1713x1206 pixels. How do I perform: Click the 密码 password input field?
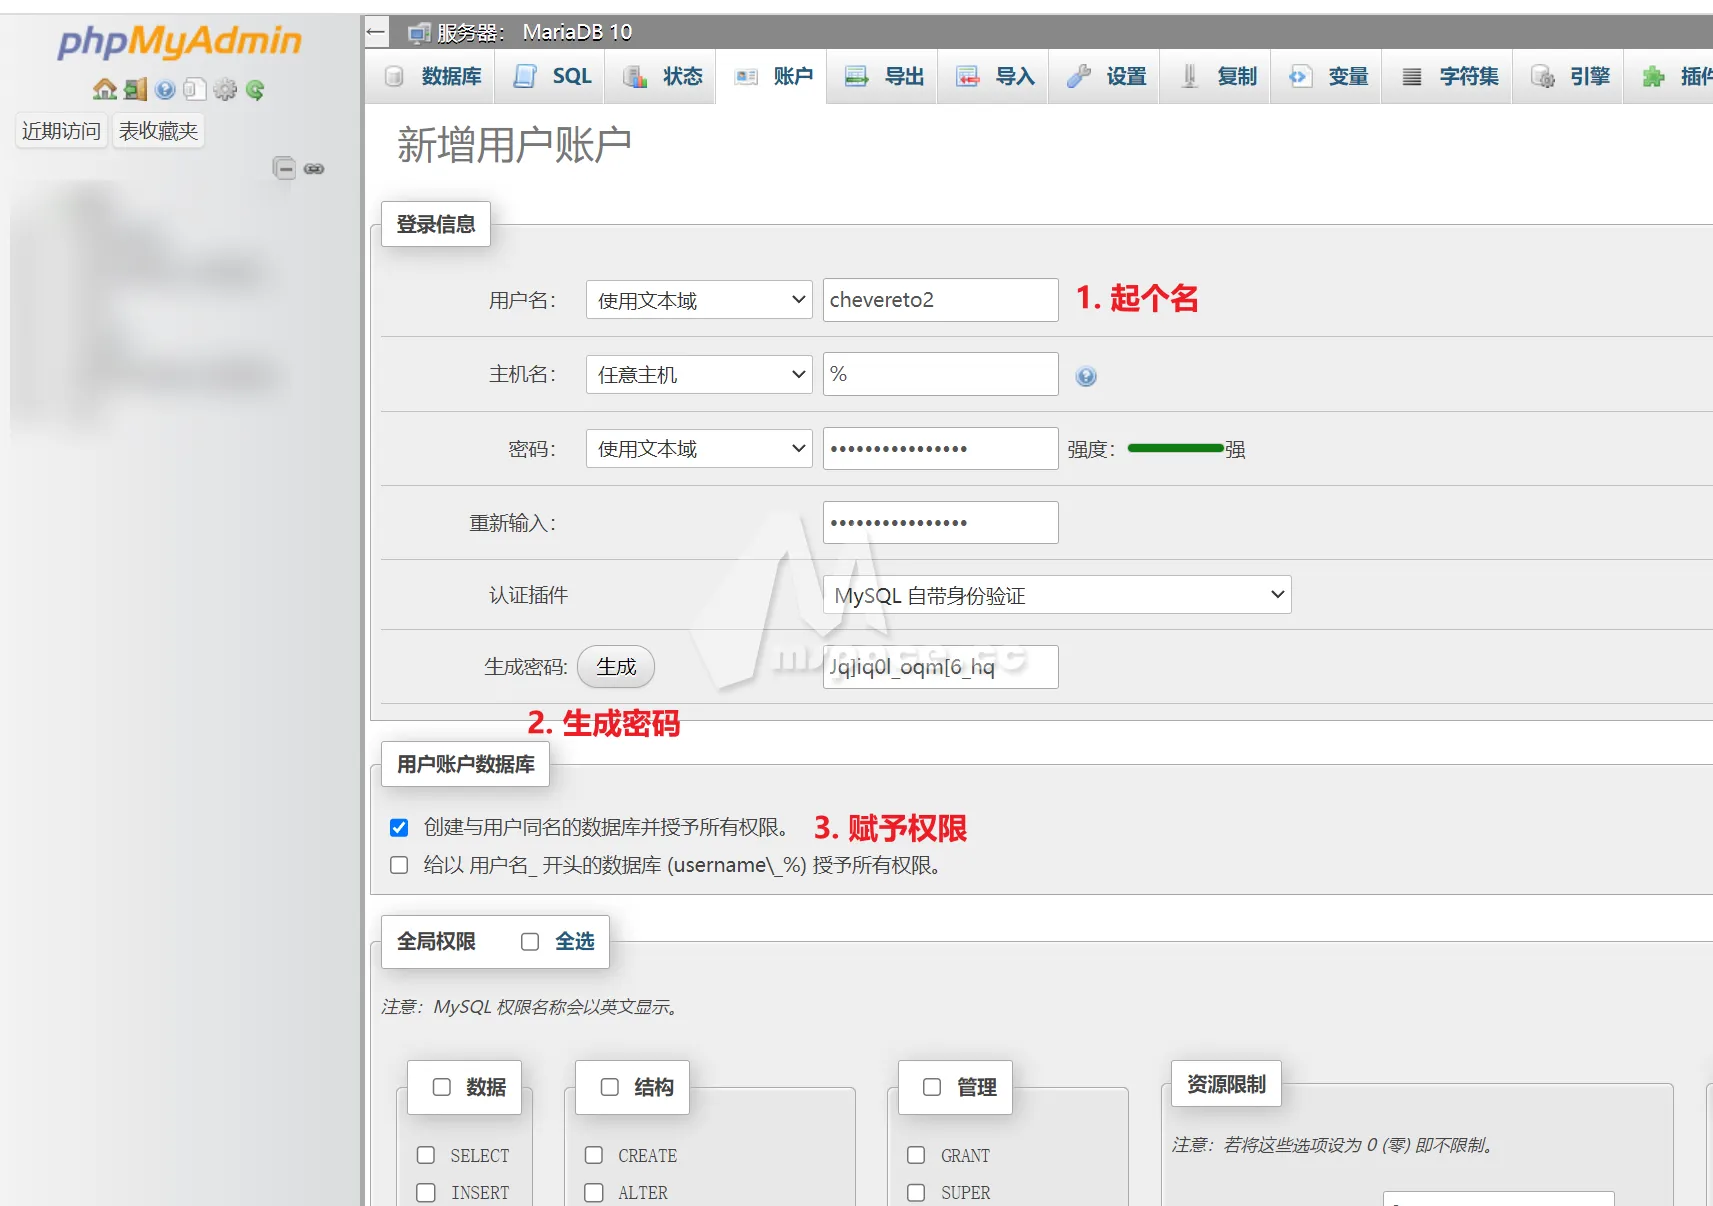coord(940,448)
